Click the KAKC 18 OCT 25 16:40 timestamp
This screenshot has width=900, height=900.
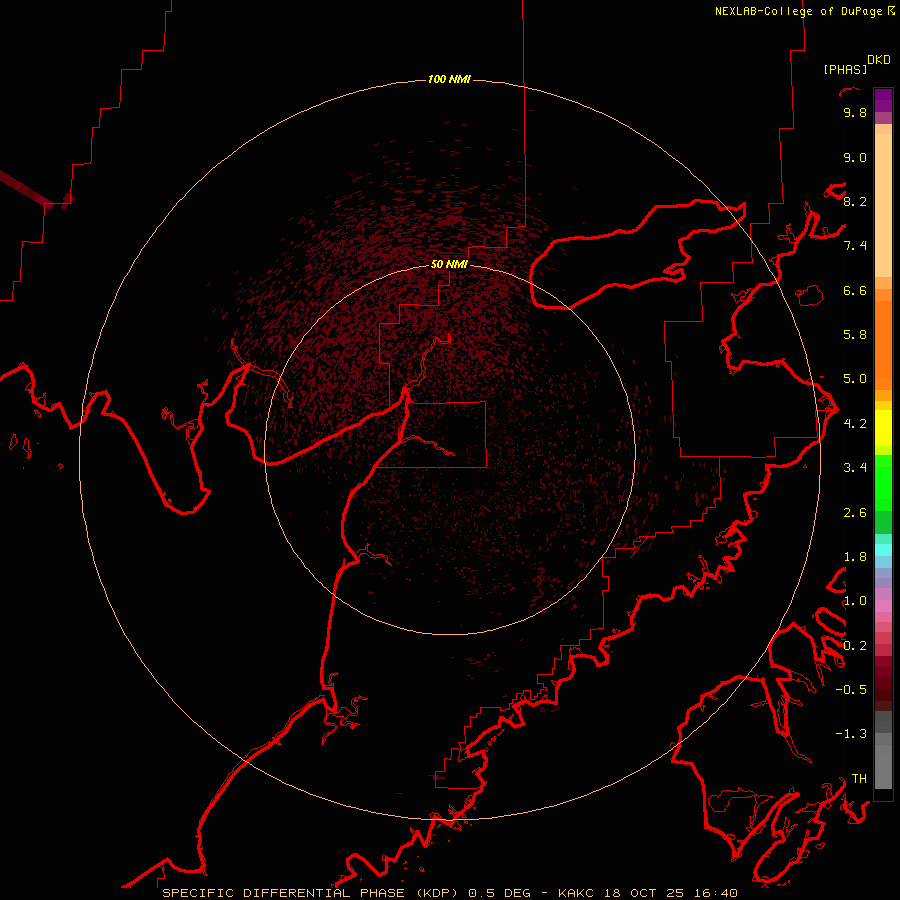647,893
